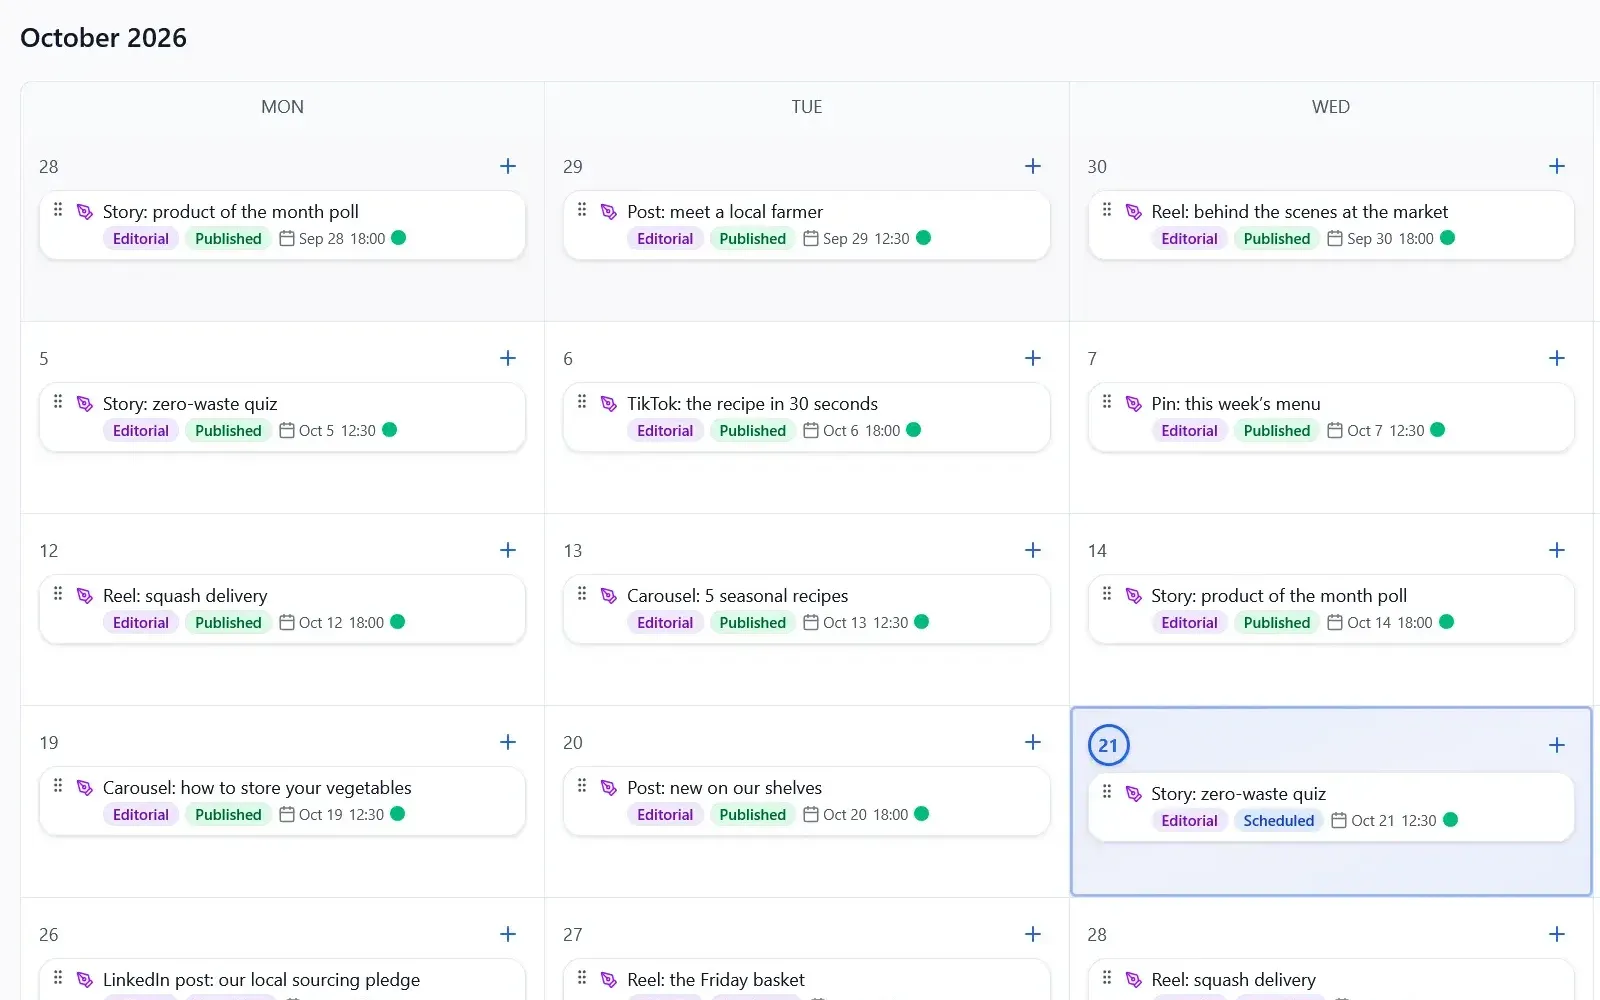Screen dimensions: 1600x1000
Task: Open 'LinkedIn post: our local sourcing pledge'
Action: pyautogui.click(x=261, y=980)
